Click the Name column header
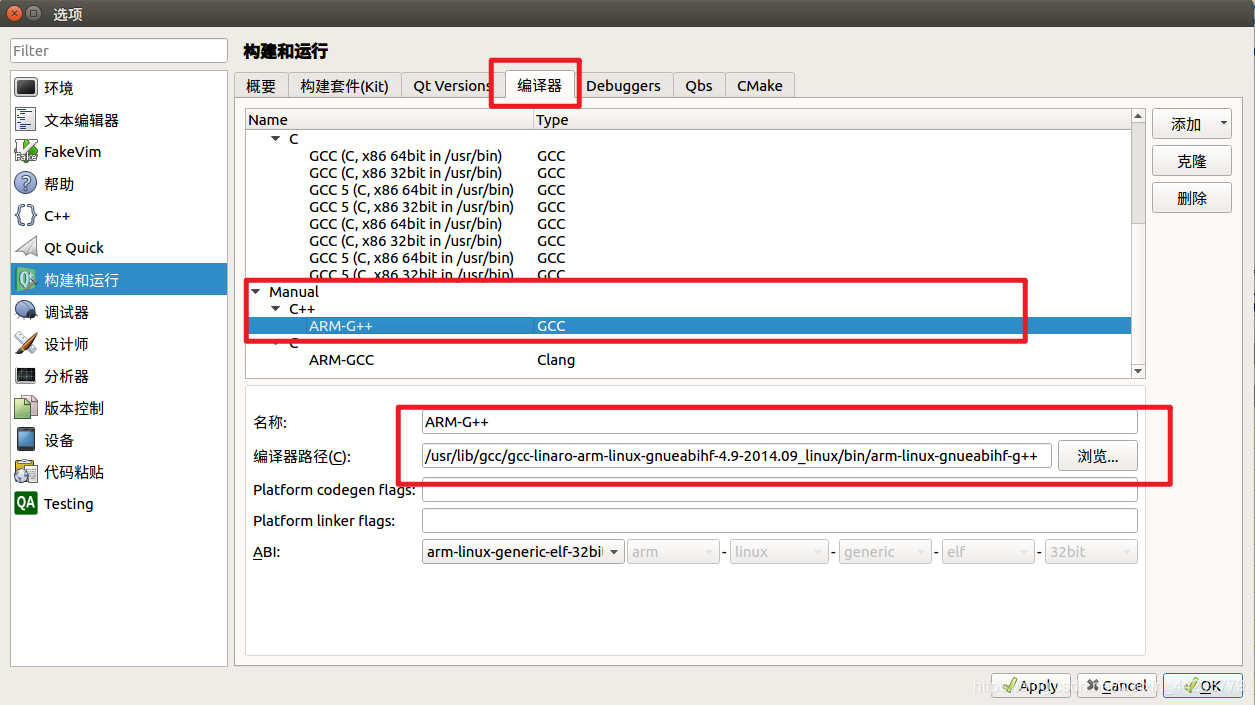The image size is (1255, 705). (x=390, y=120)
